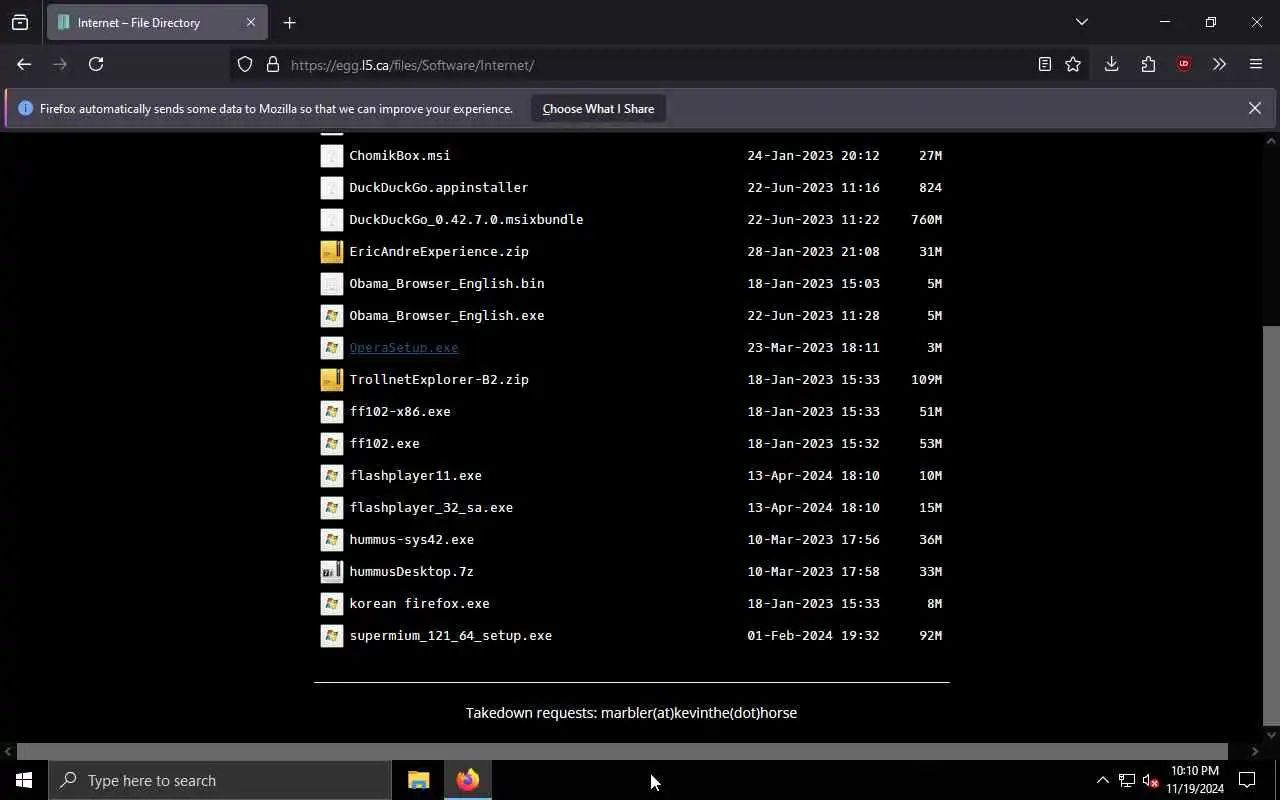Download ff102-x86.exe

point(399,412)
